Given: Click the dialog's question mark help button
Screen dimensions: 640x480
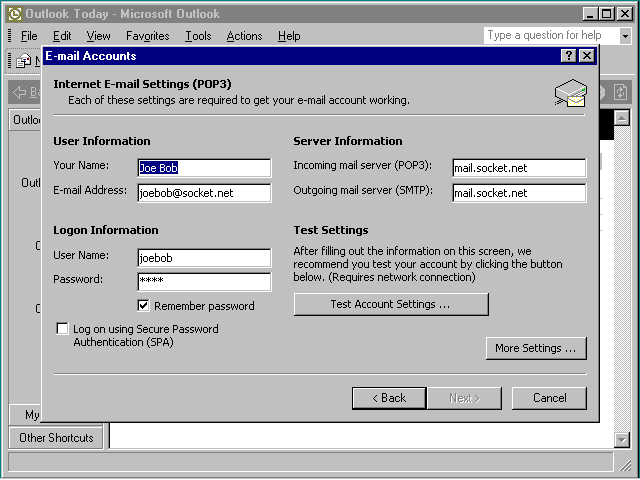Looking at the screenshot, I should 569,56.
